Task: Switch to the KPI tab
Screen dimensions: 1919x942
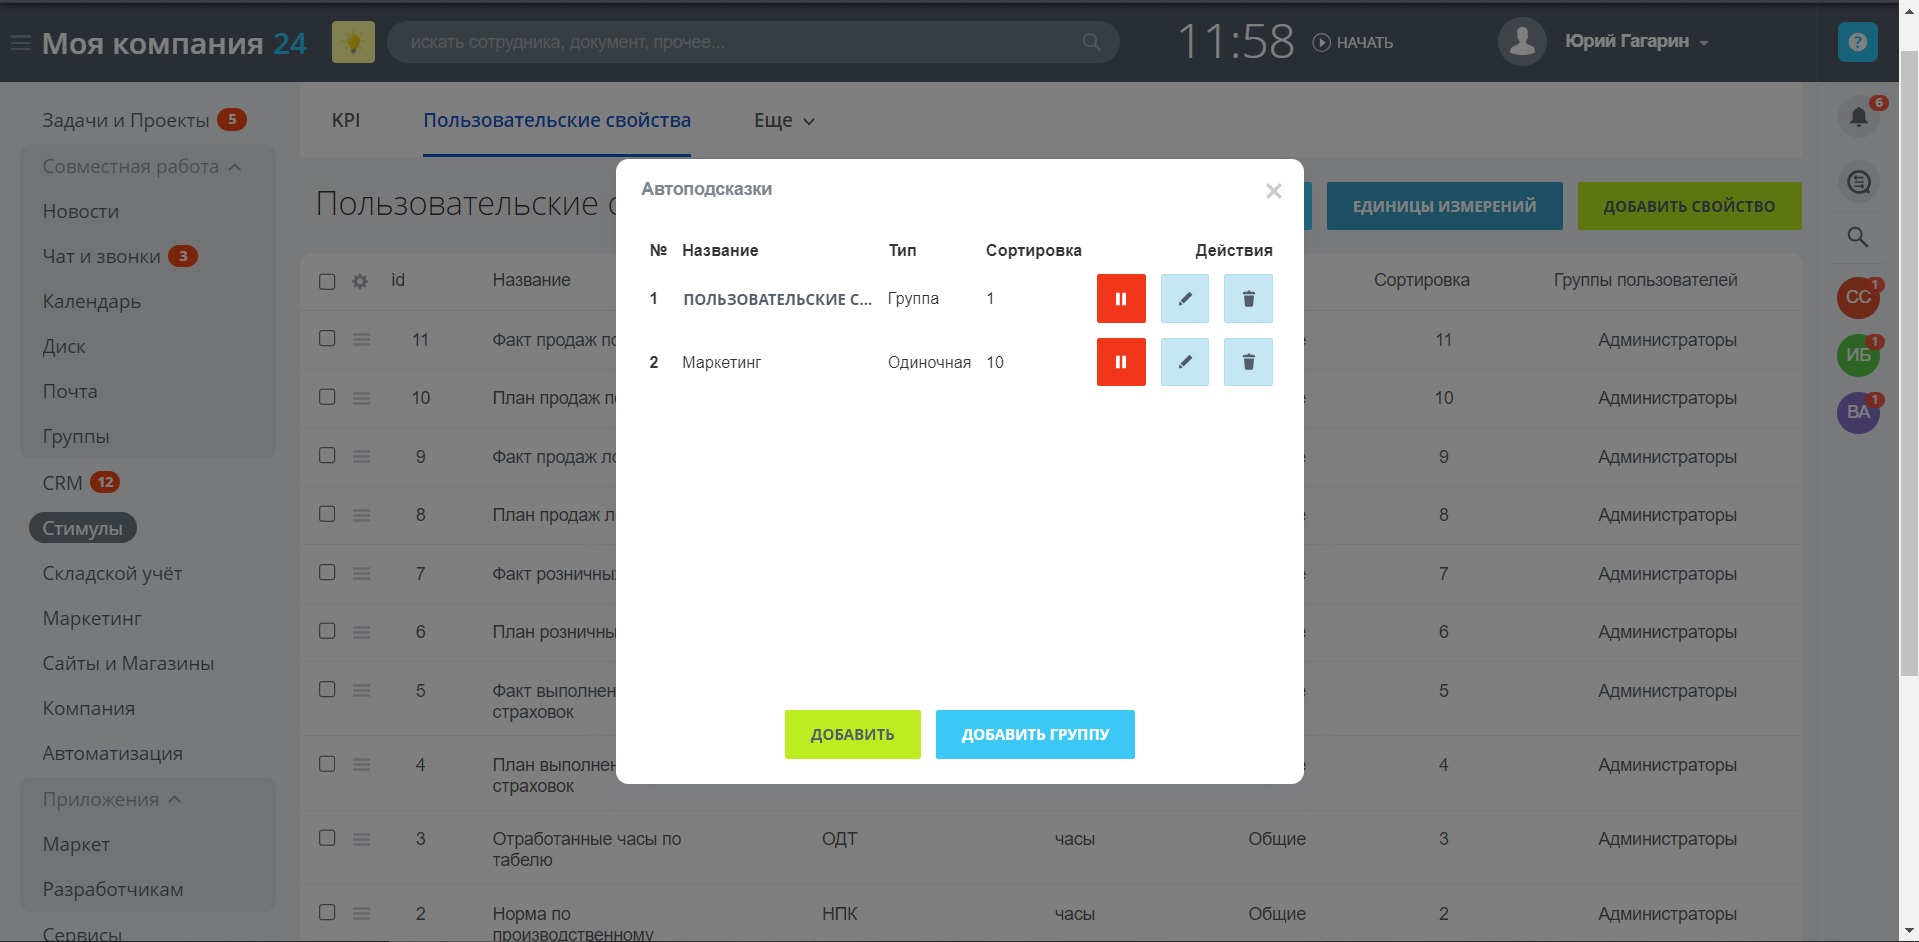Action: [x=346, y=120]
